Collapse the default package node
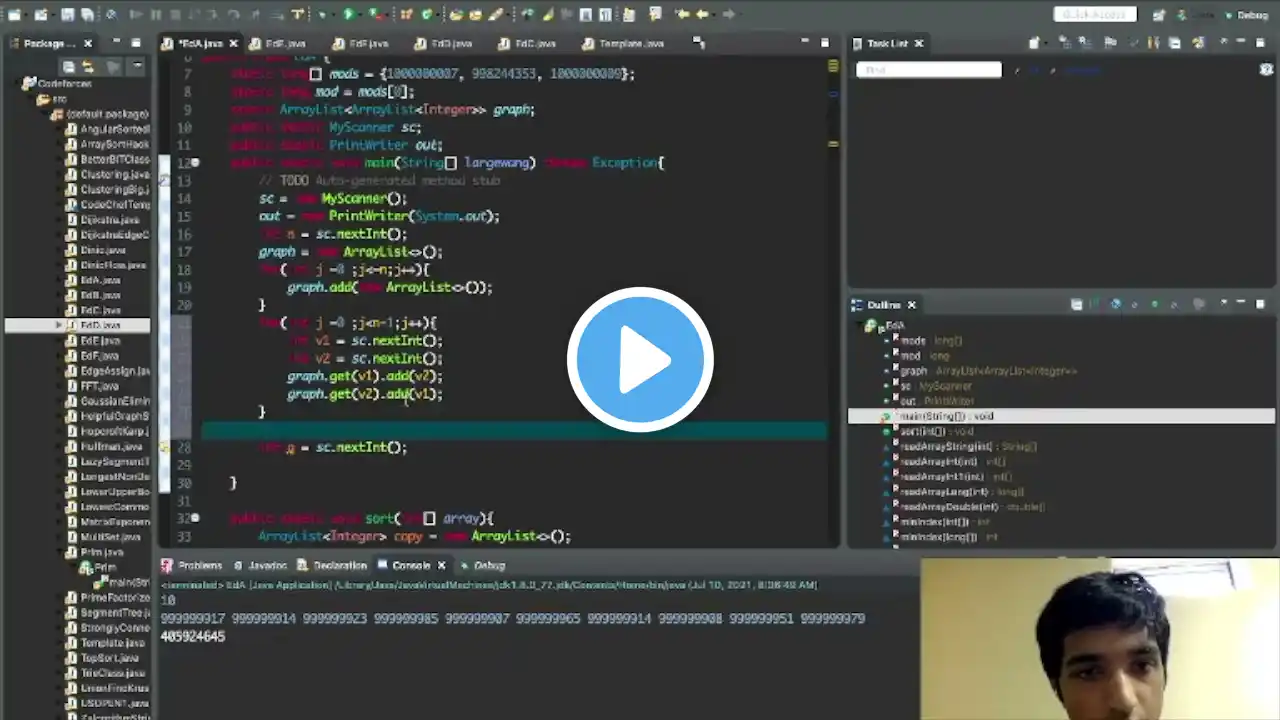Screen dimensions: 1280x720 pyautogui.click(x=44, y=114)
